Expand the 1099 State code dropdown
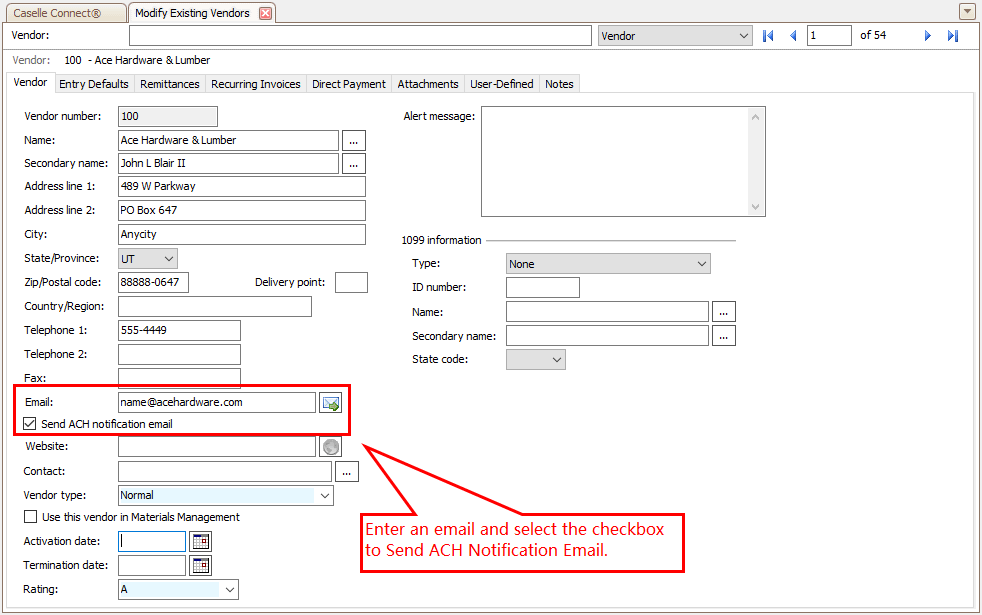This screenshot has width=982, height=615. [535, 359]
